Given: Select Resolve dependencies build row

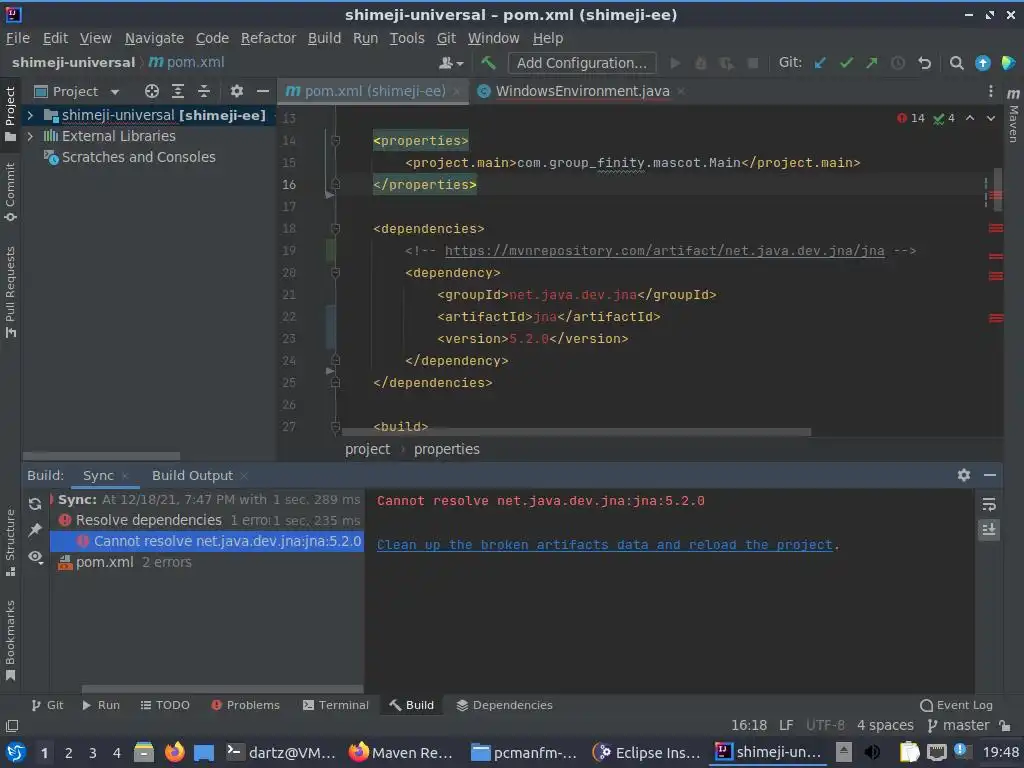Looking at the screenshot, I should point(209,520).
